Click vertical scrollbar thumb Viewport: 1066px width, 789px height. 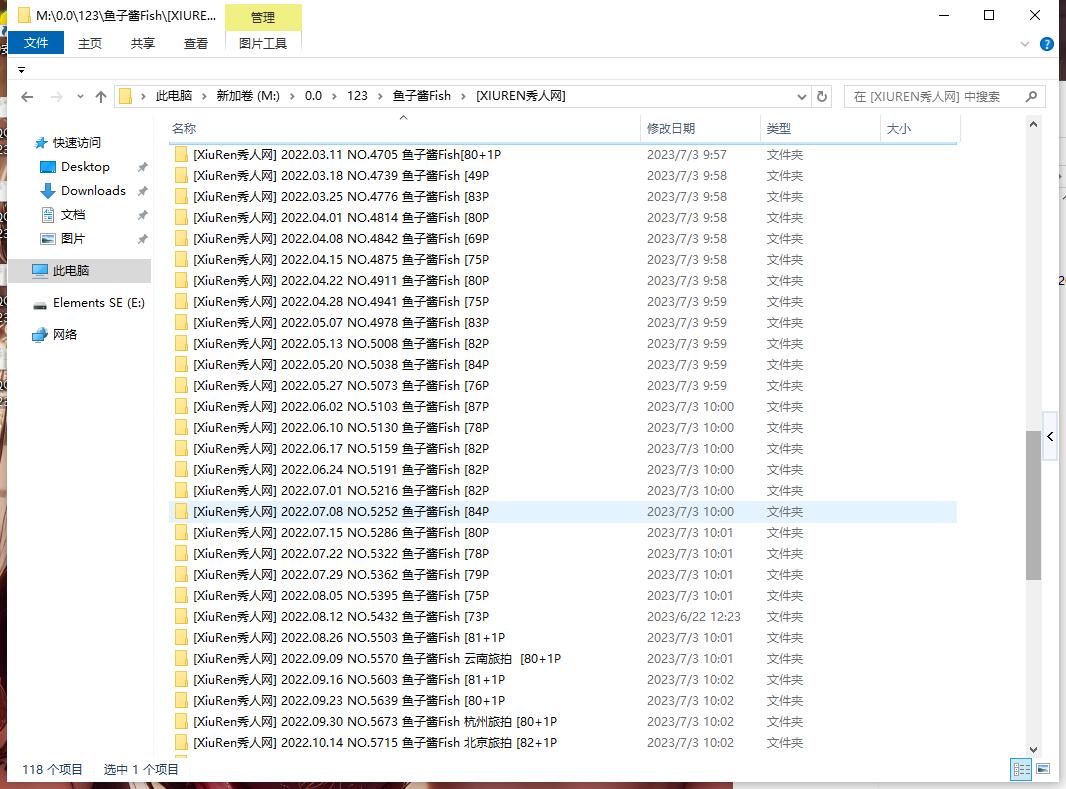1033,505
